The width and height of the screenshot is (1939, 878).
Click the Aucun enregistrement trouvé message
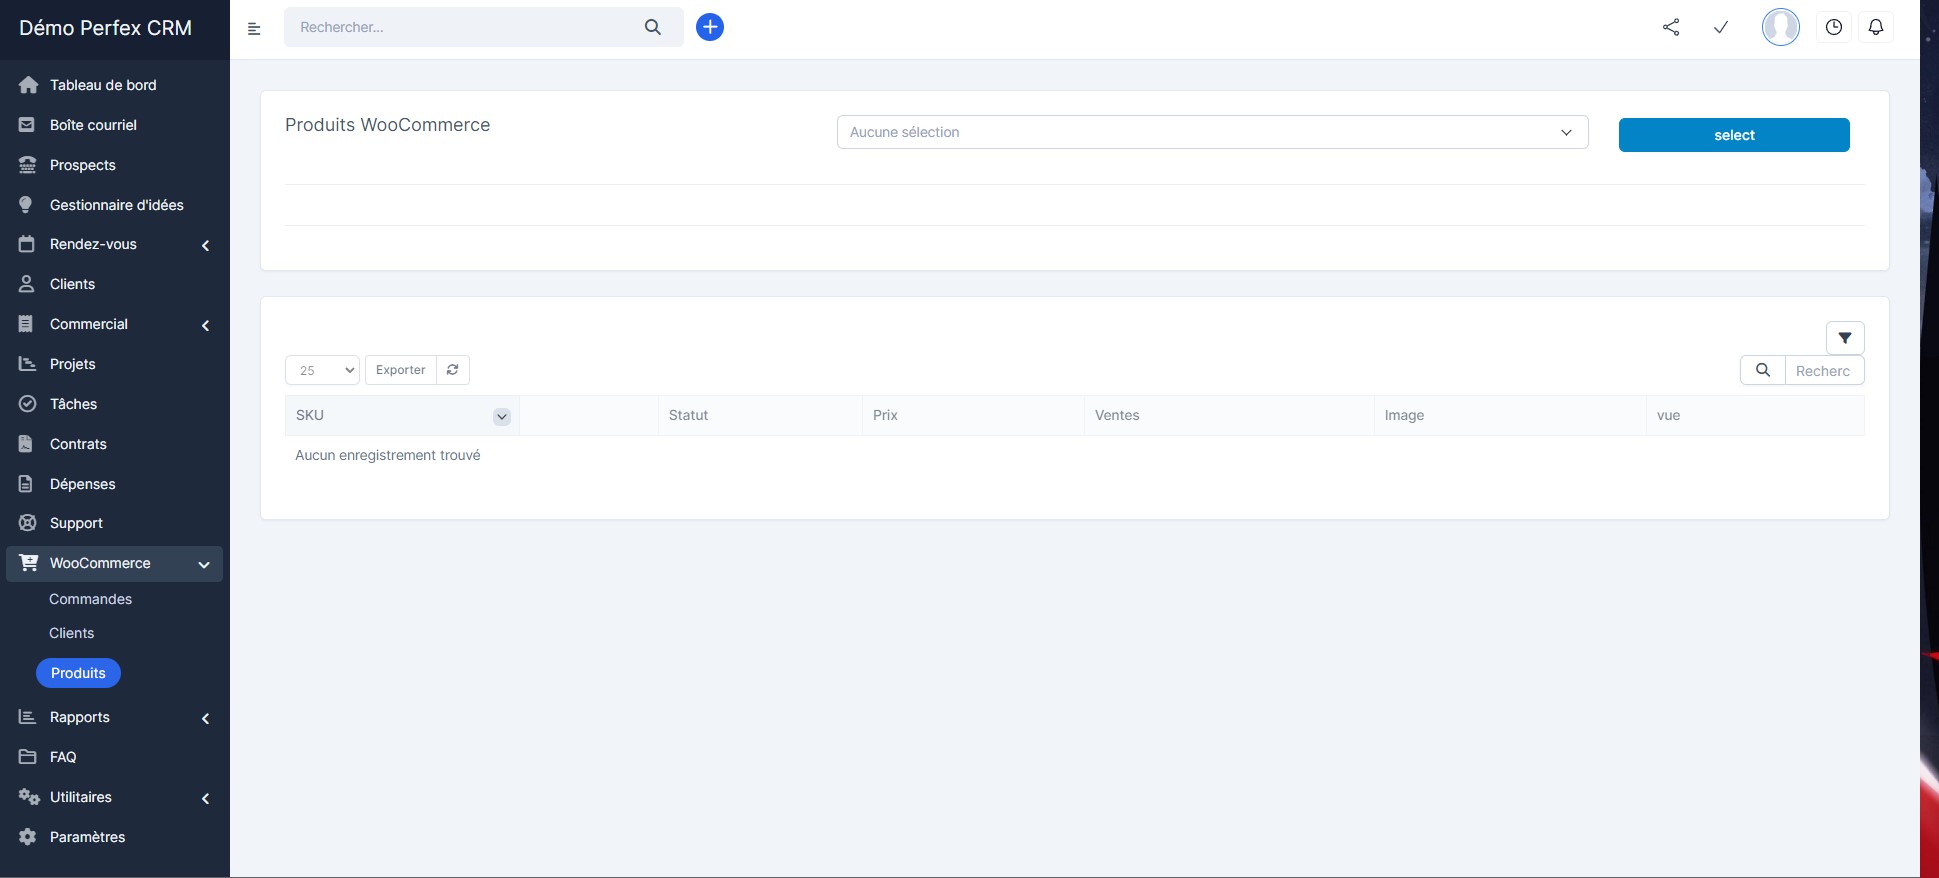tap(387, 455)
